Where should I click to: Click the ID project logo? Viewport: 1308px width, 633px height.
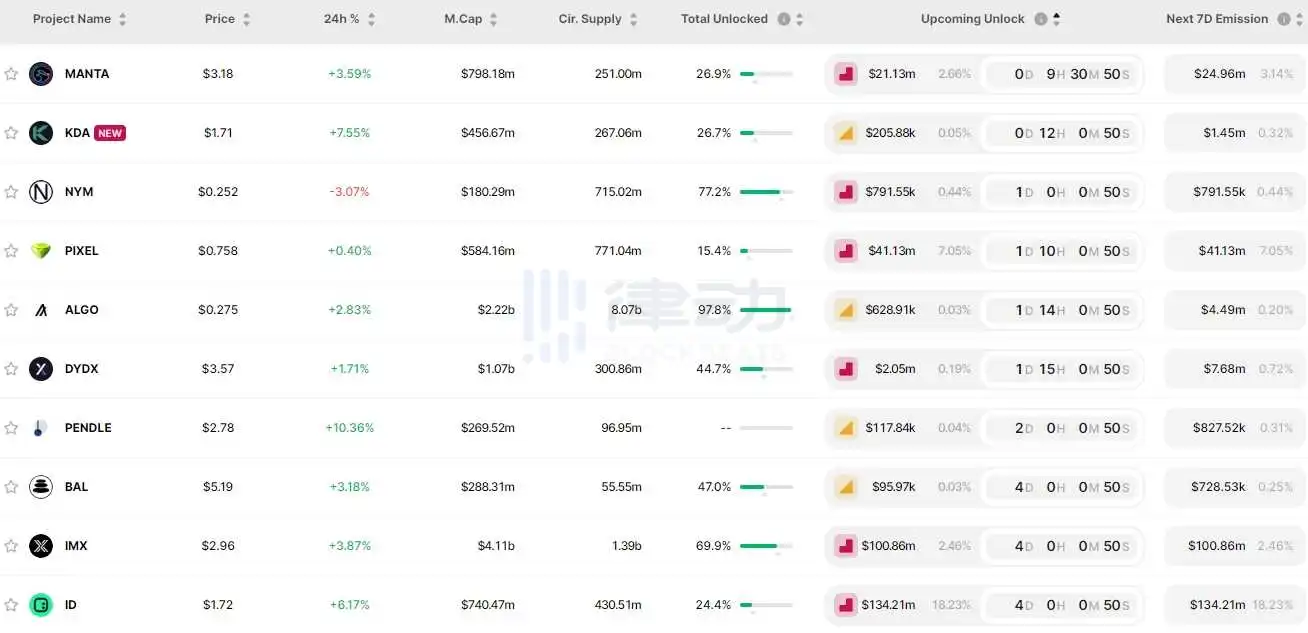[41, 605]
